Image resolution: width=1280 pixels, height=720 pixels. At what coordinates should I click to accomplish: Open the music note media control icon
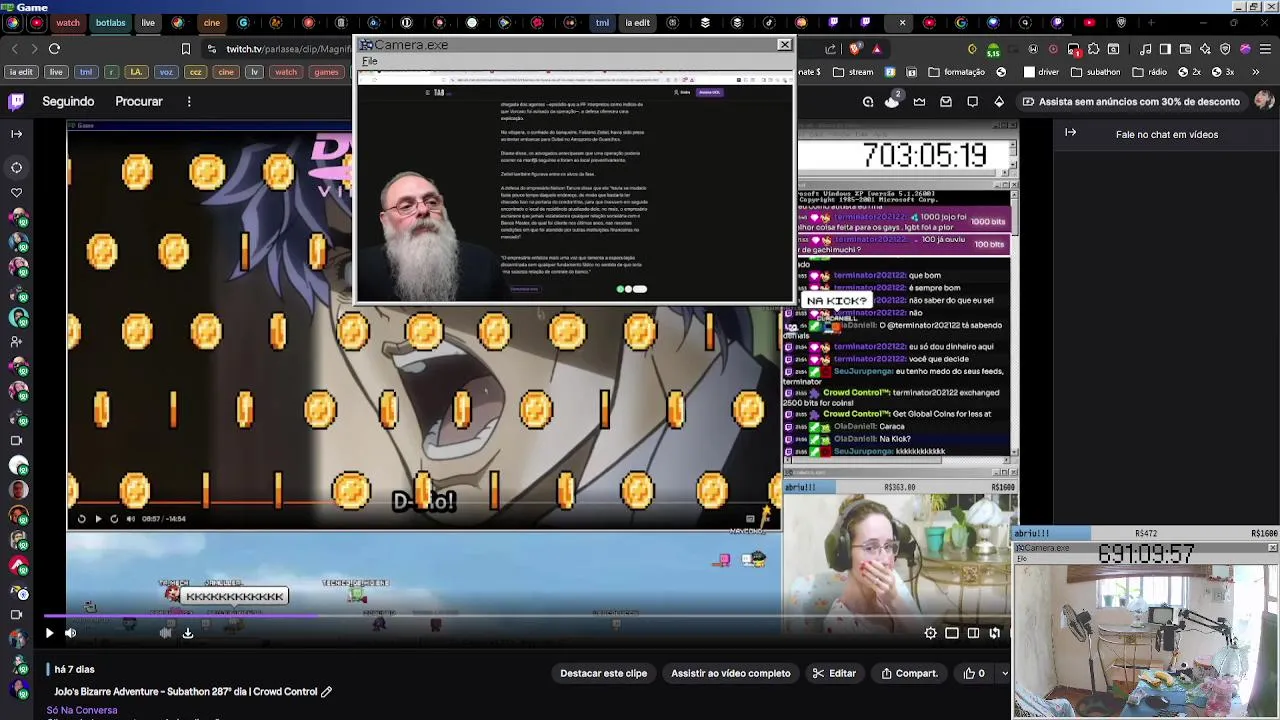(x=1147, y=48)
